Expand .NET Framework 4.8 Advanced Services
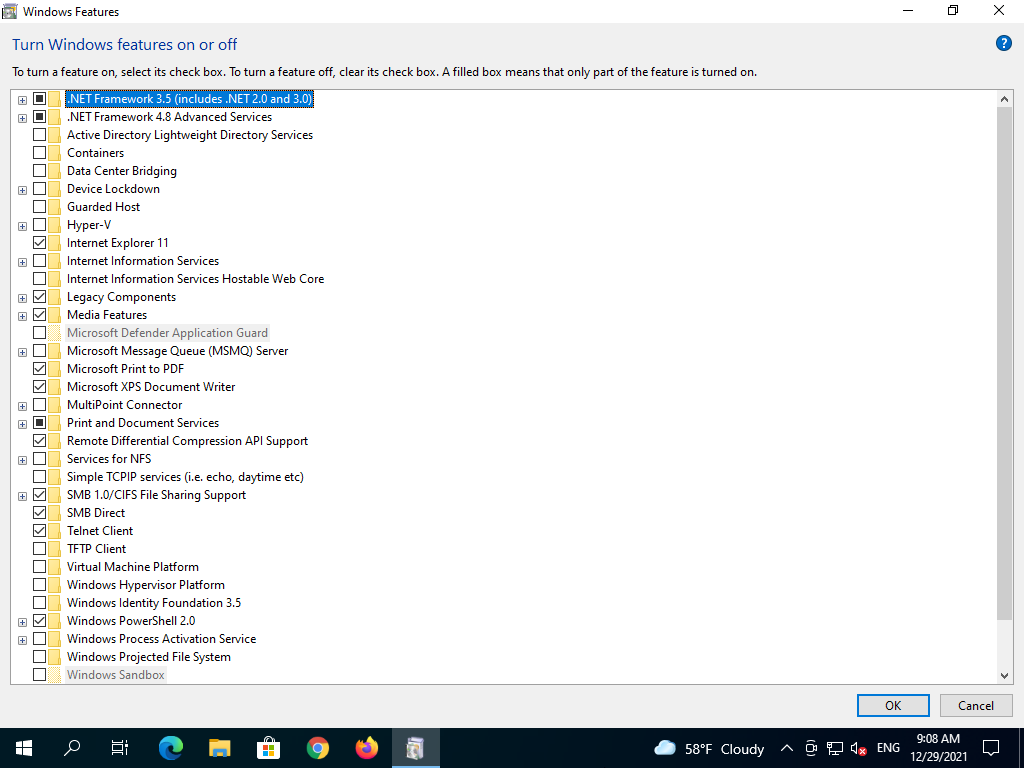This screenshot has height=768, width=1024. tap(22, 117)
